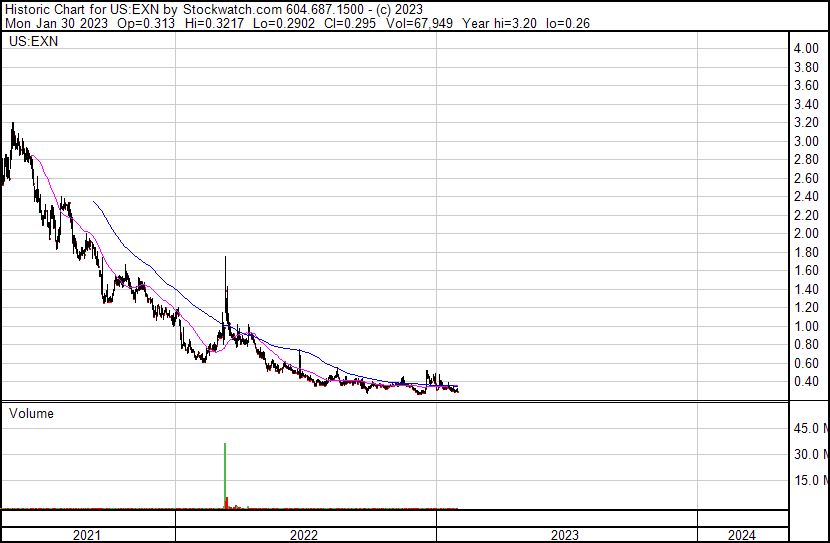The image size is (830, 543).
Task: Click the 45.0 M volume axis label
Action: pyautogui.click(x=810, y=429)
